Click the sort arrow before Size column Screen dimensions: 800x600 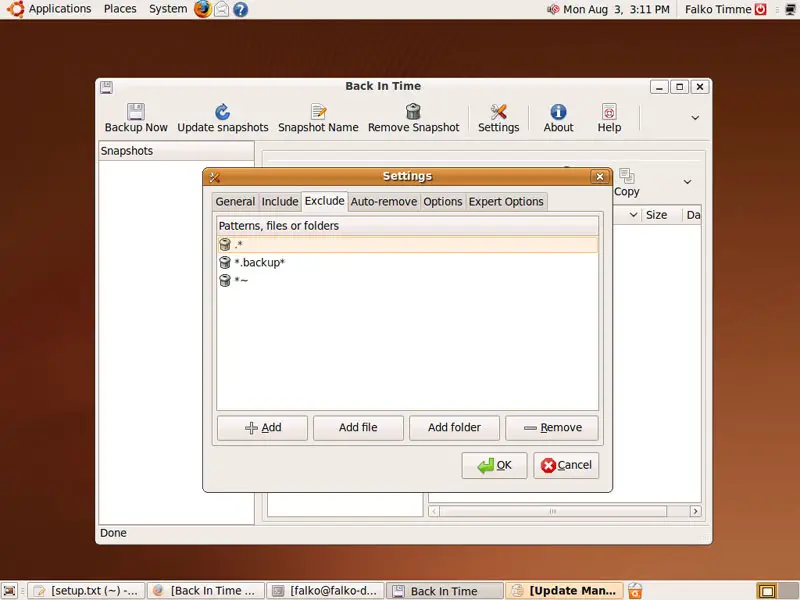[633, 215]
